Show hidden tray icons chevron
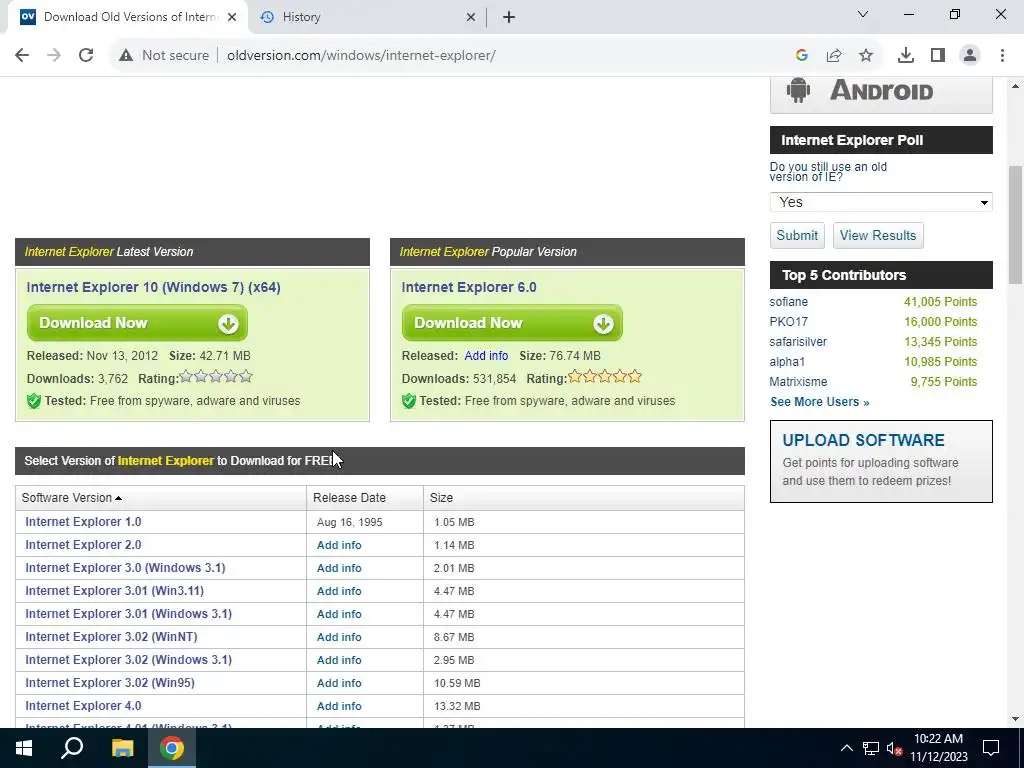 point(846,748)
